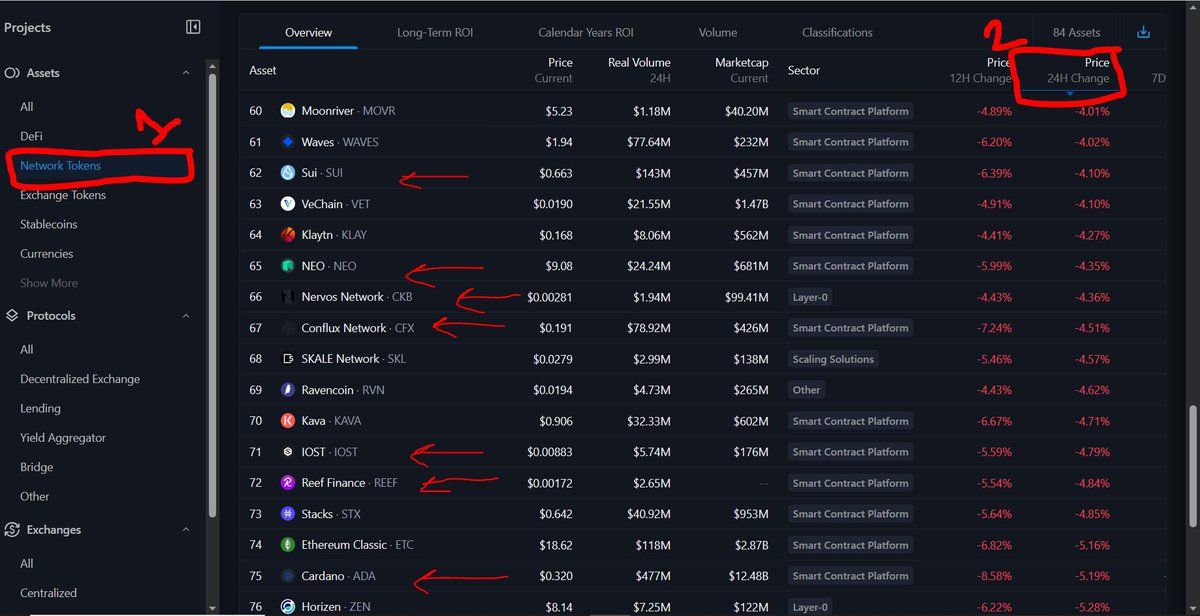
Task: Sort by Sector column header
Action: [x=804, y=70]
